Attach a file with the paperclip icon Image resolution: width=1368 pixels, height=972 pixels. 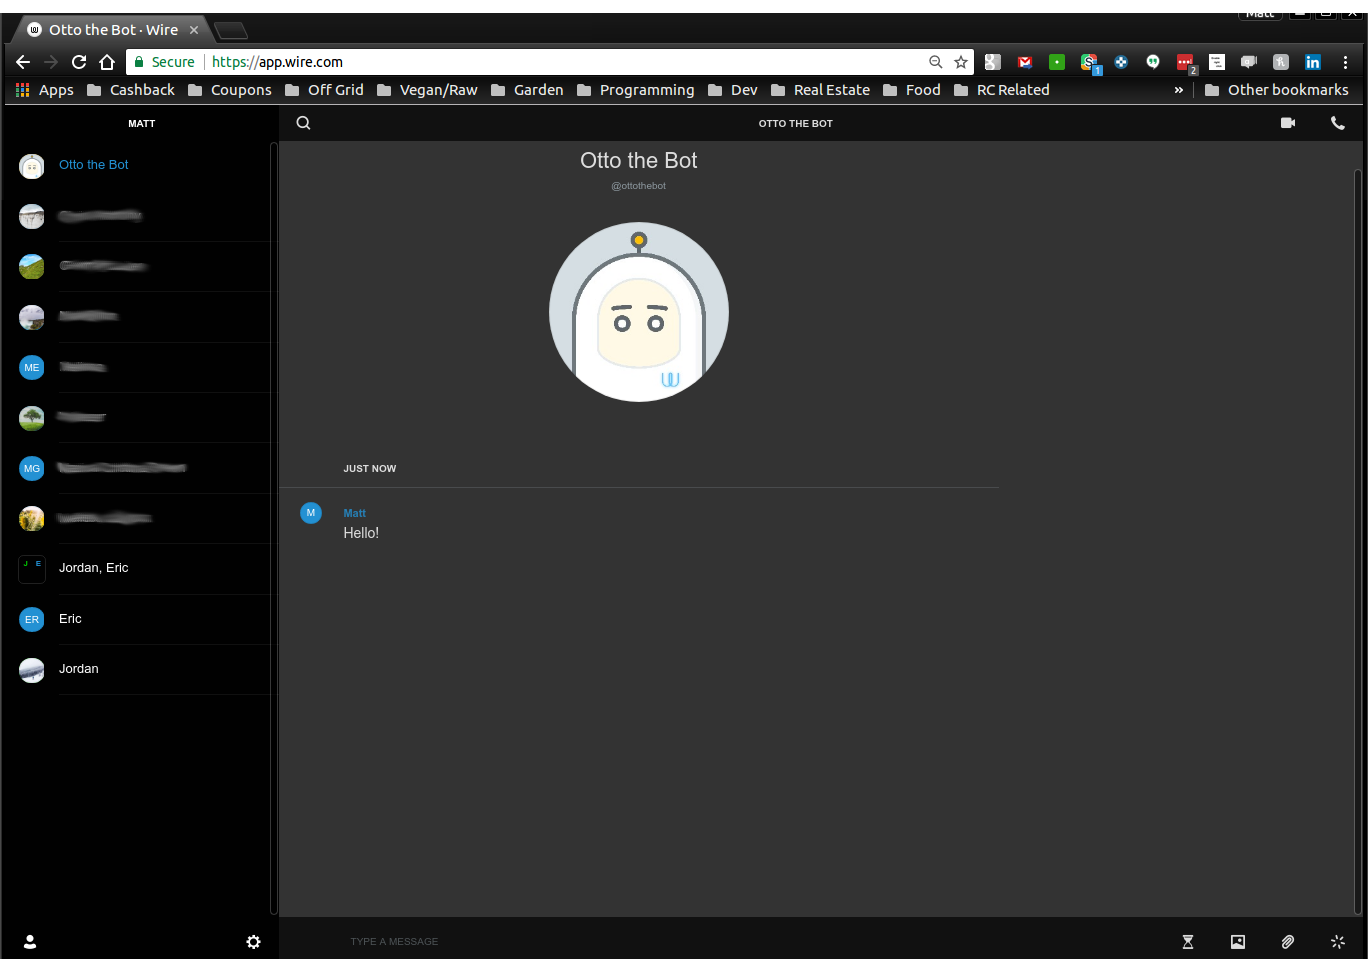tap(1288, 941)
